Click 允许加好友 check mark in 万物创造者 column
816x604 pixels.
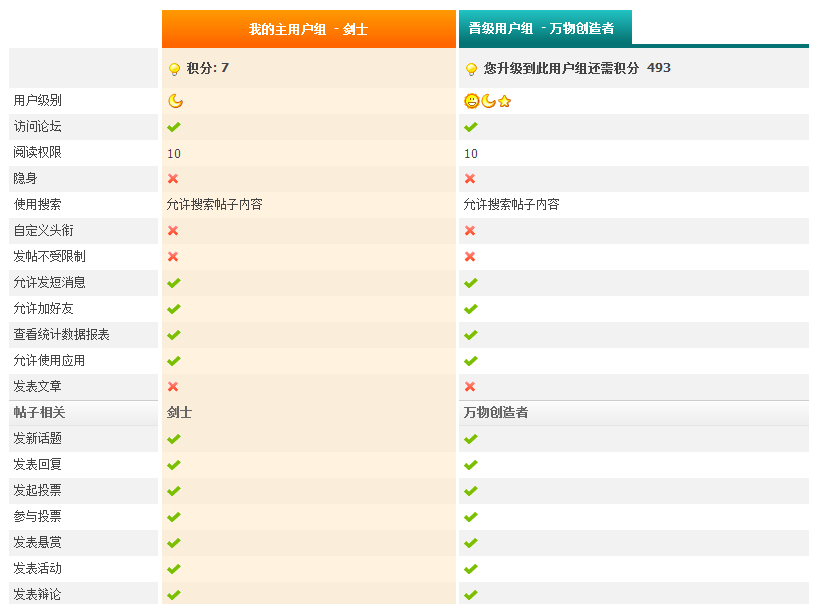coord(470,309)
